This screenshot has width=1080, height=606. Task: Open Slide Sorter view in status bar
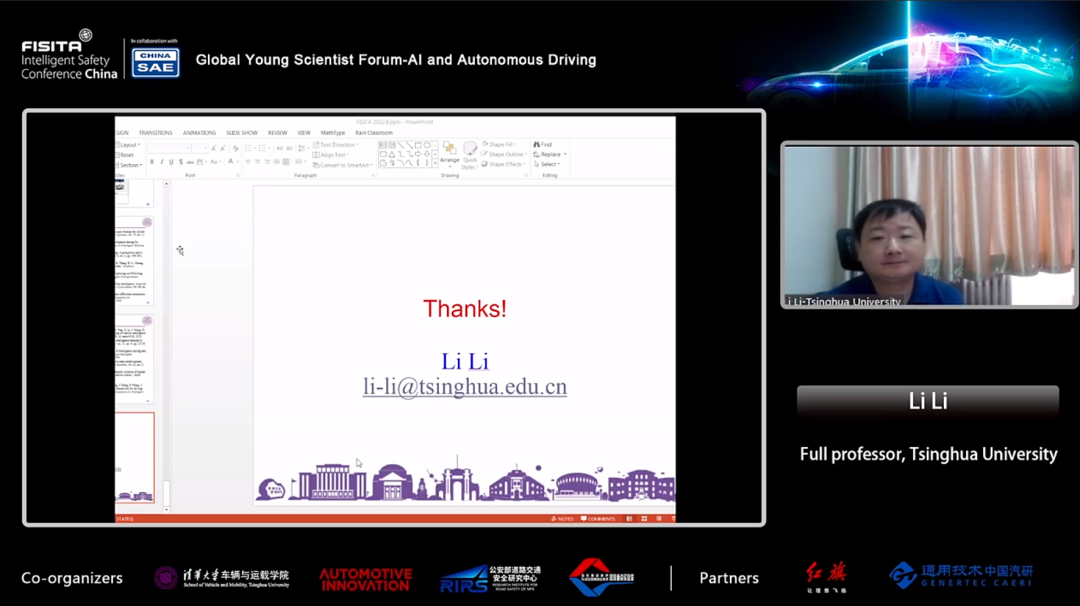pyautogui.click(x=644, y=519)
